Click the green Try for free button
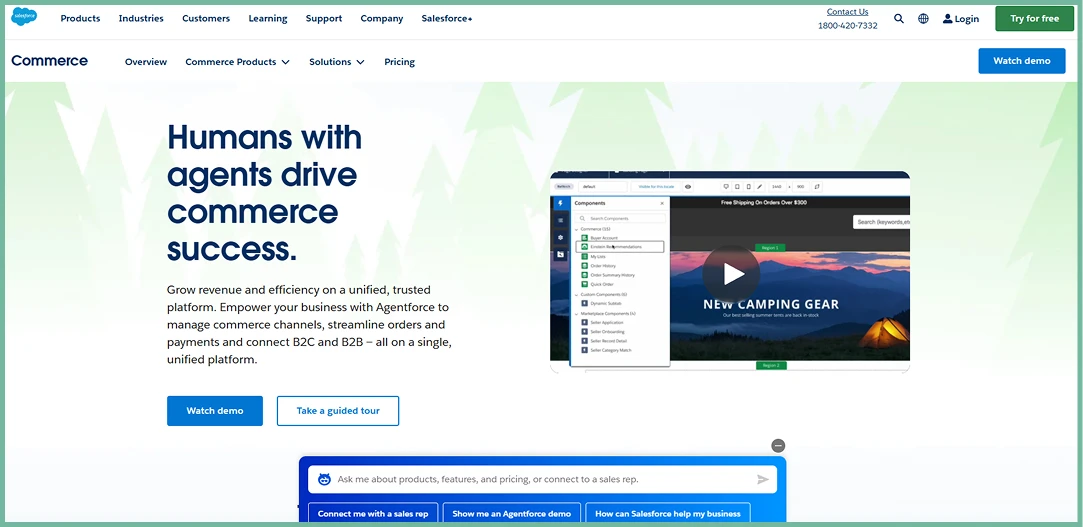 click(x=1034, y=19)
